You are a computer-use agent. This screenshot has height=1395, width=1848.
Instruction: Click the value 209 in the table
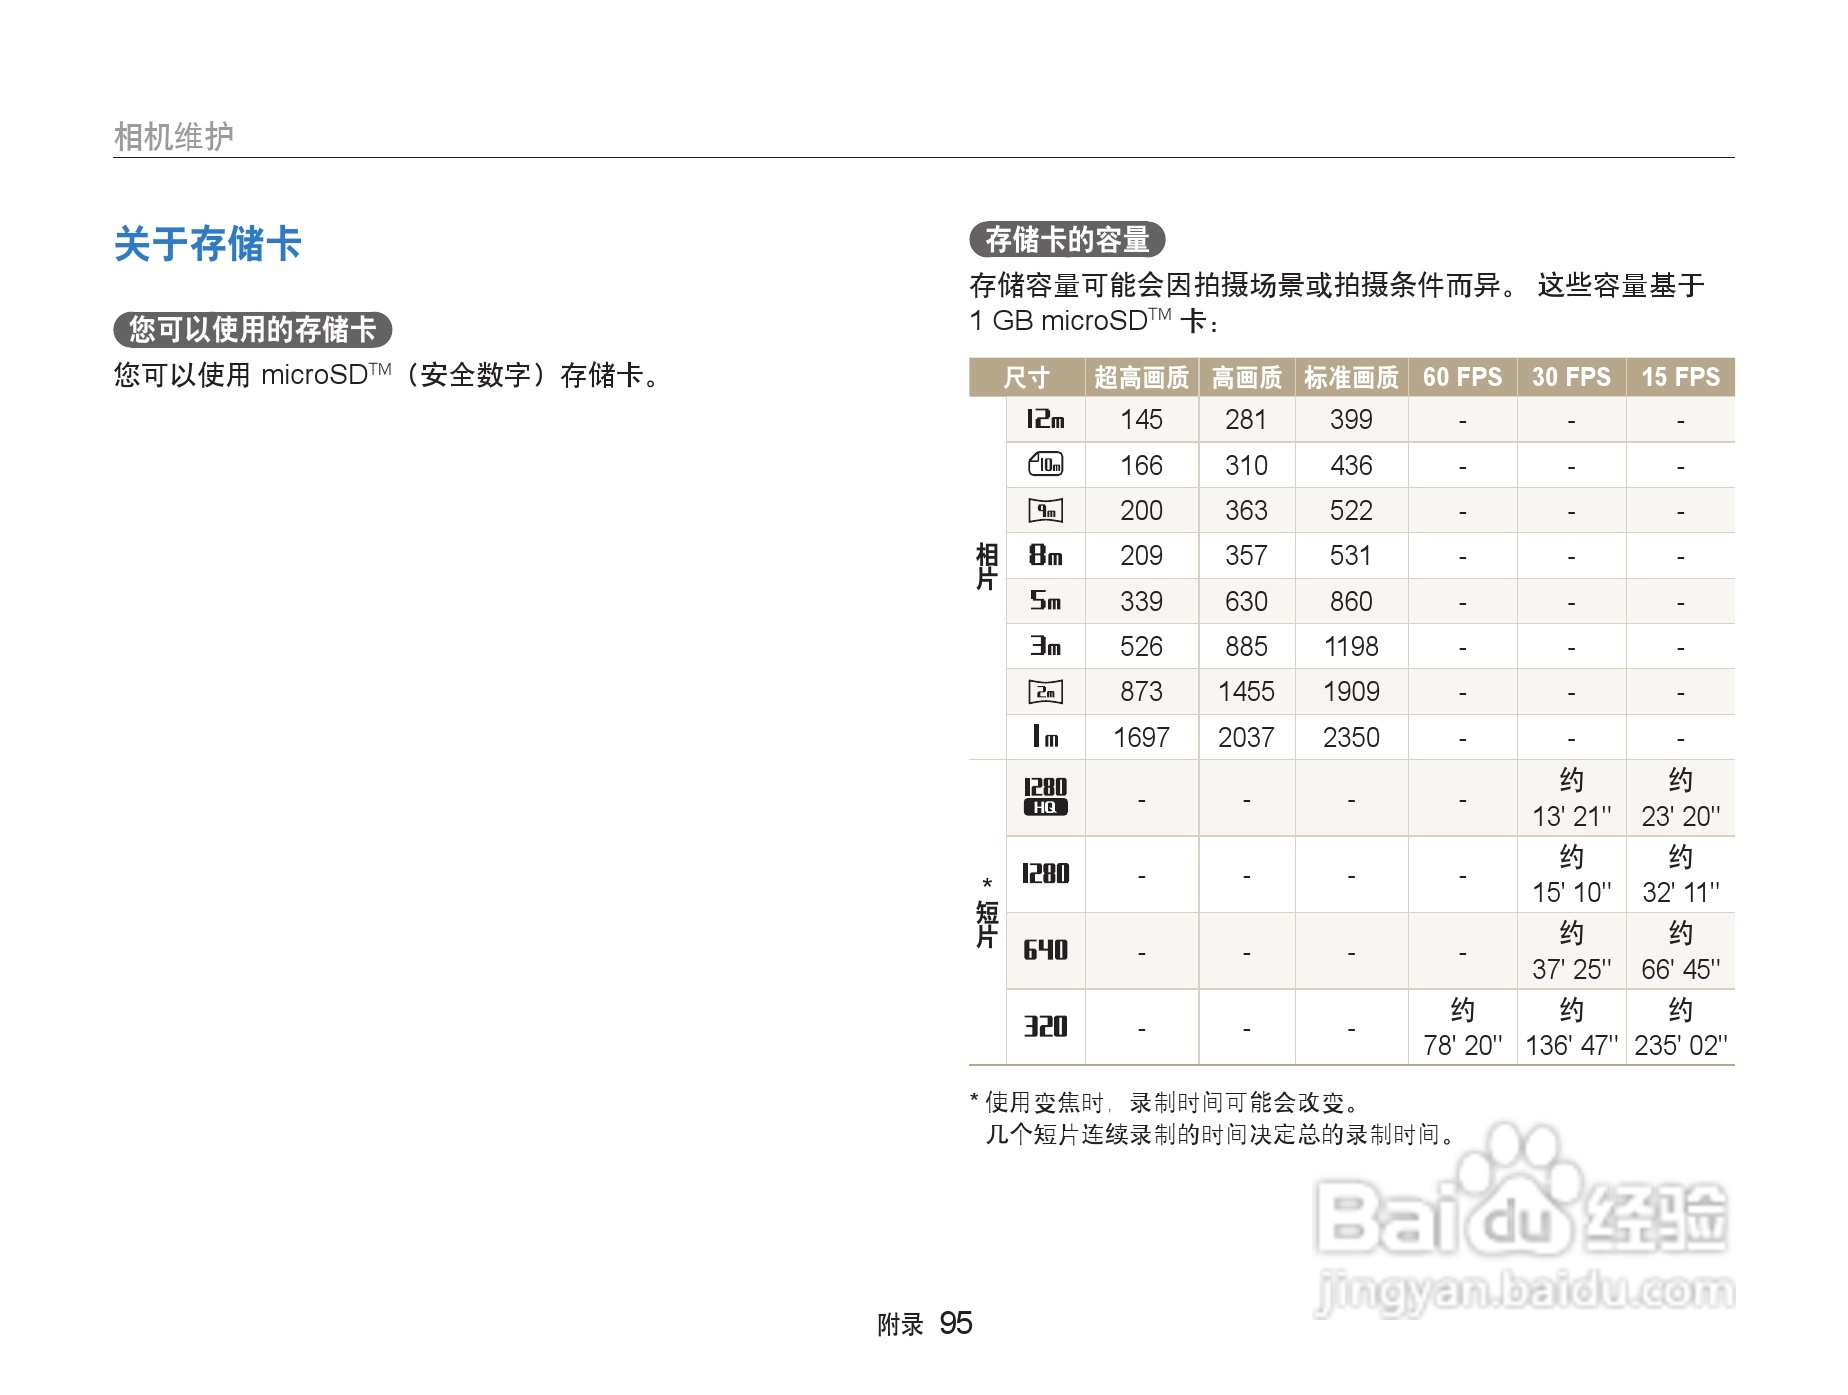click(1141, 556)
